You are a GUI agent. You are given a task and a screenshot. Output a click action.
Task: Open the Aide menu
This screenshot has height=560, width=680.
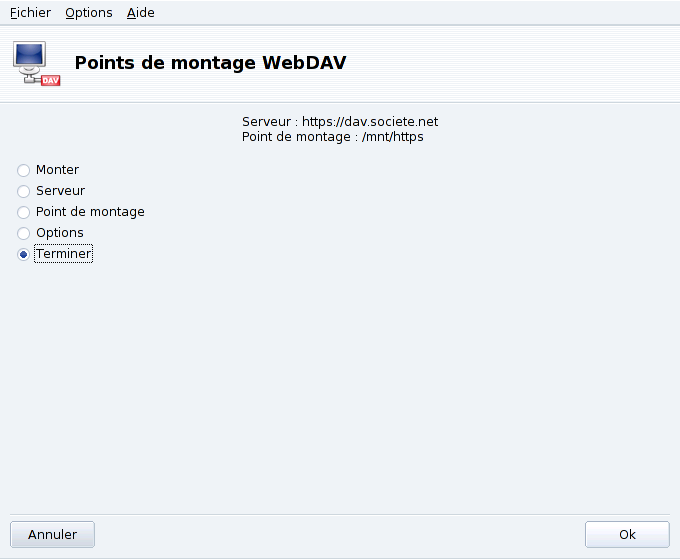click(141, 13)
